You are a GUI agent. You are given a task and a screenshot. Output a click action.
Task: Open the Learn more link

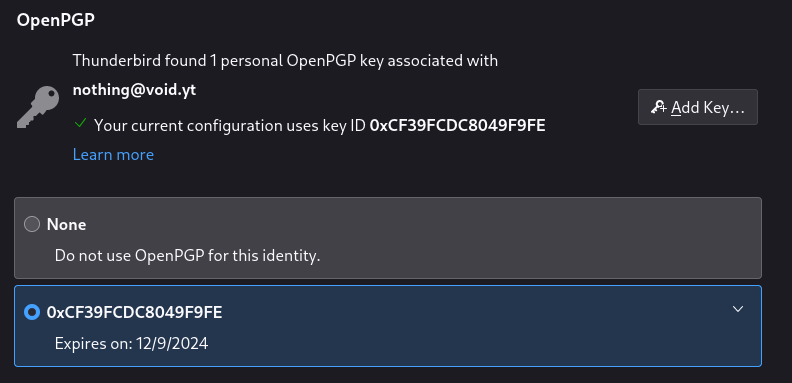[x=113, y=154]
